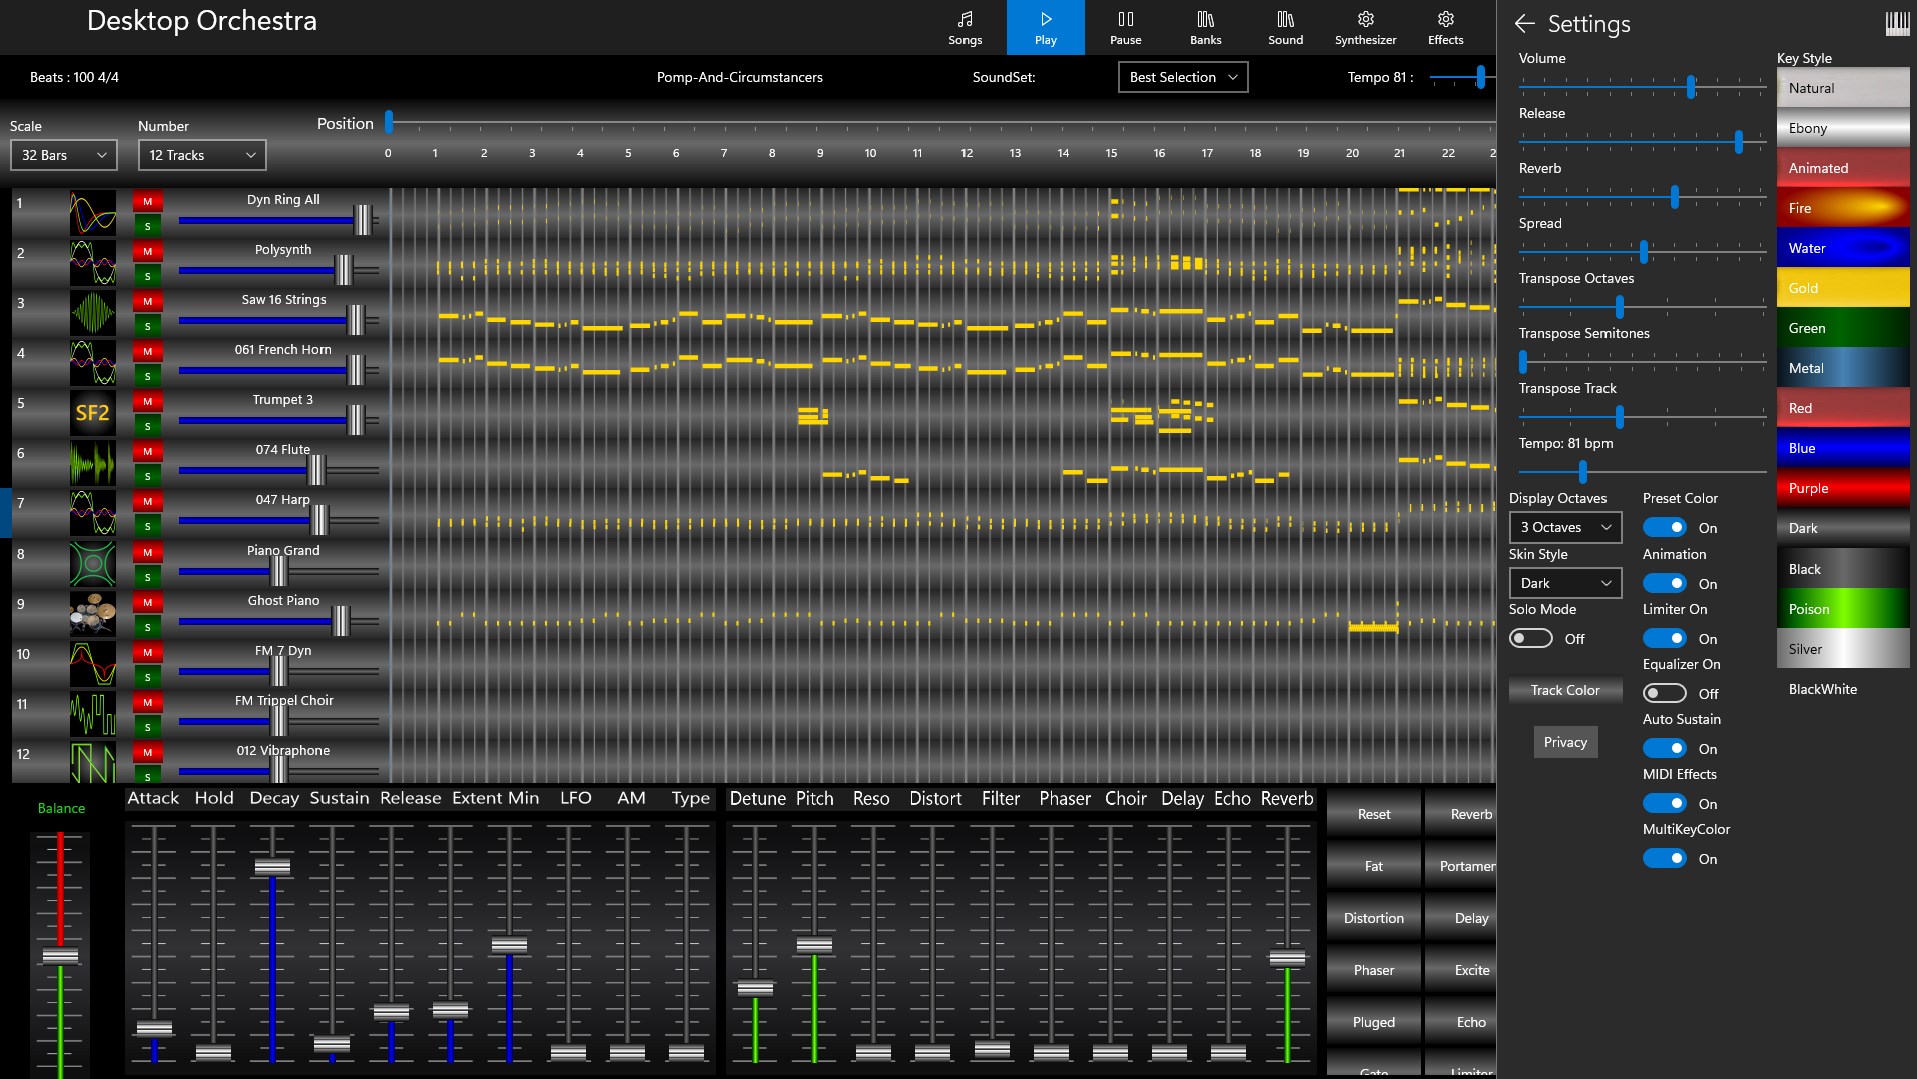Open the Synthesizer settings

click(x=1365, y=27)
